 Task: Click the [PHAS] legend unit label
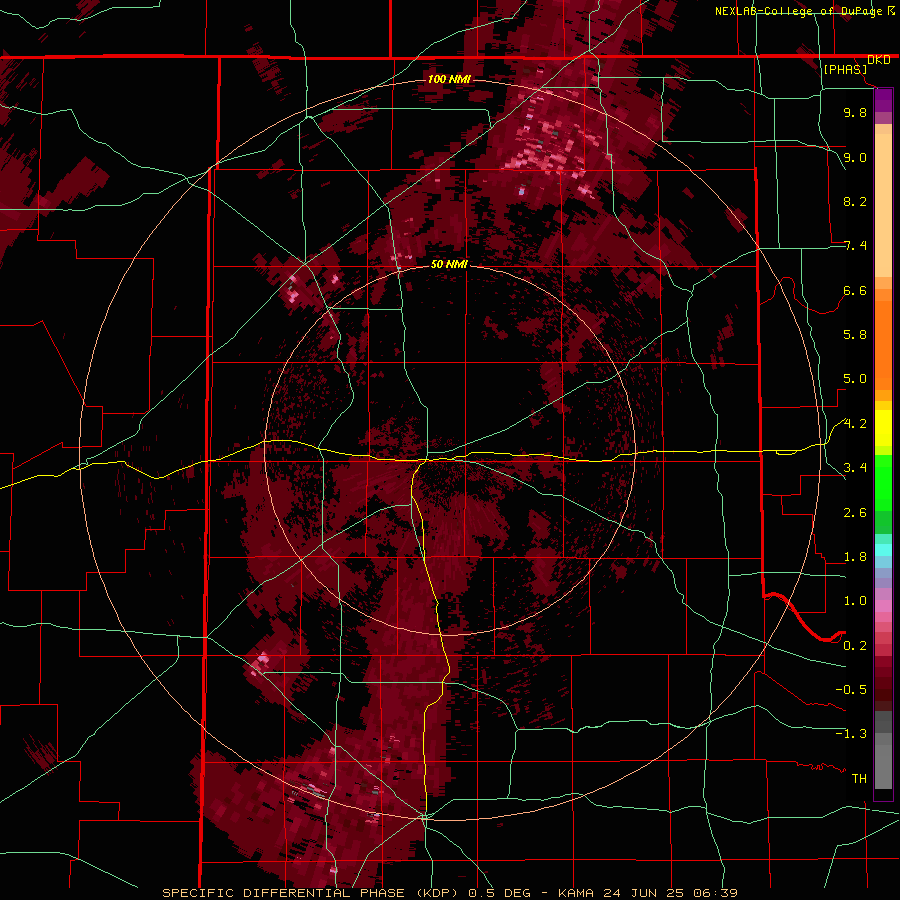point(845,69)
